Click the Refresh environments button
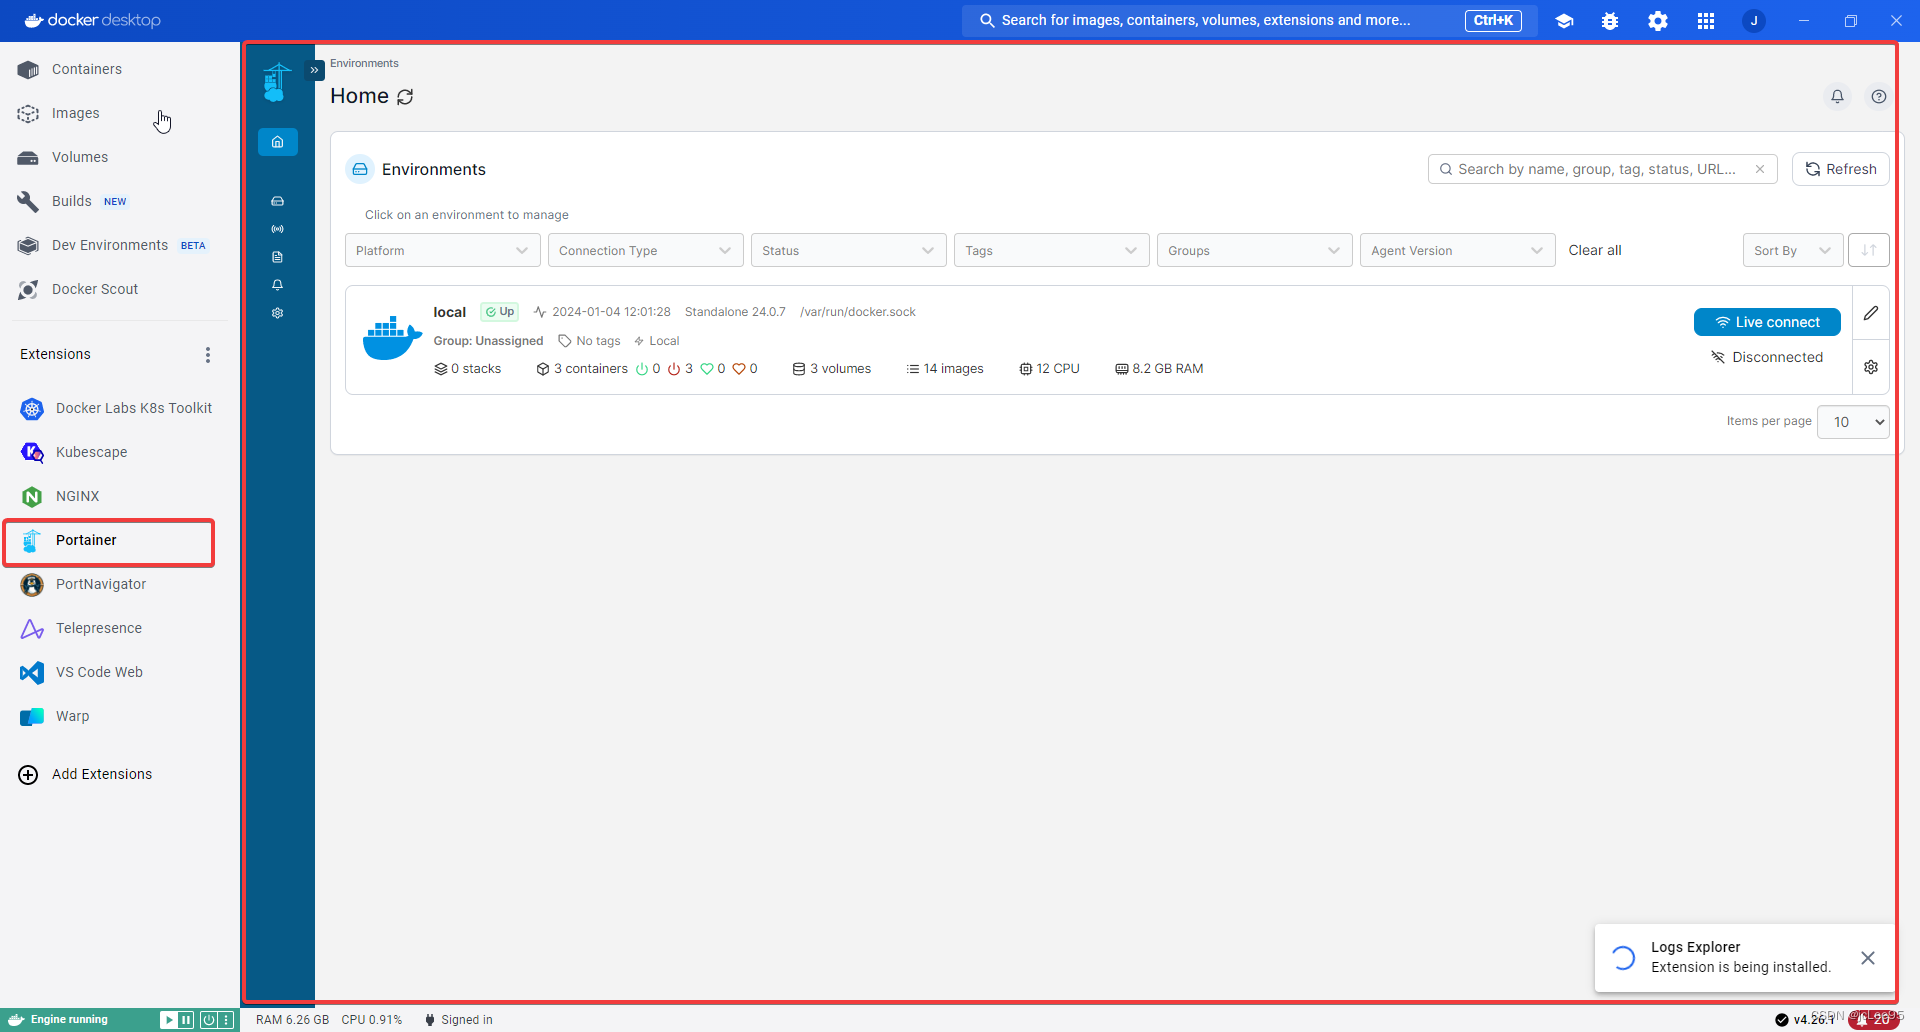 tap(1840, 169)
